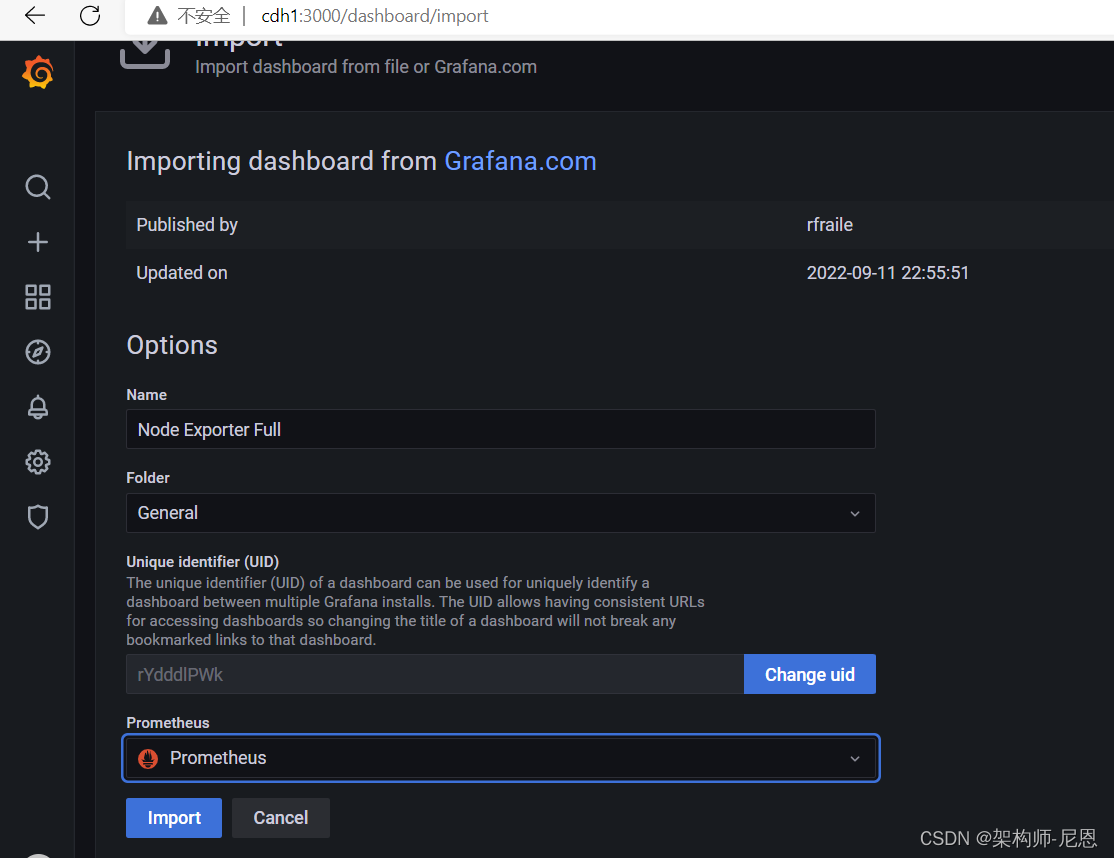Click the Grafana logo home icon
1114x858 pixels.
(x=38, y=72)
